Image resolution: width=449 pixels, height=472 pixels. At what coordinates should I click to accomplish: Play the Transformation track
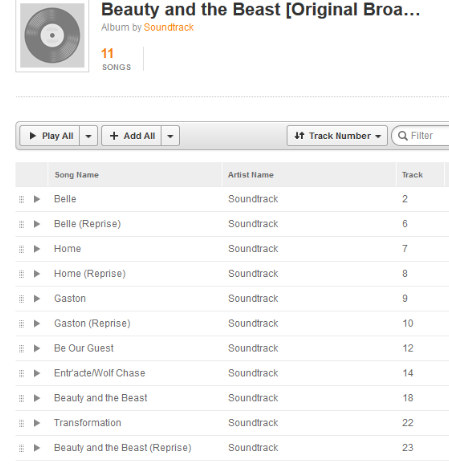click(x=37, y=423)
